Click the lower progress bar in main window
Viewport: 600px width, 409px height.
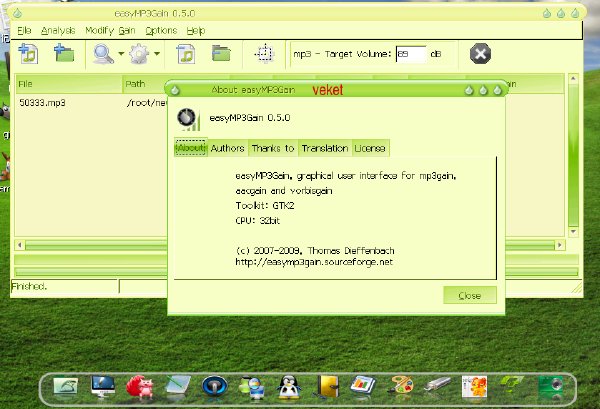(x=90, y=272)
